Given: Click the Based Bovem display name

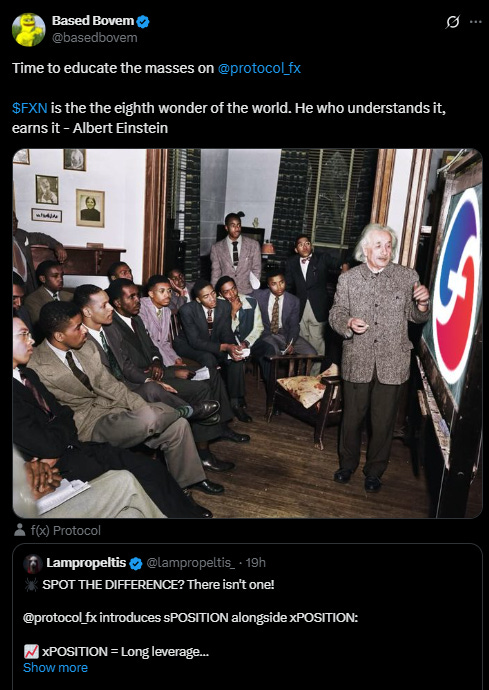Looking at the screenshot, I should (93, 21).
